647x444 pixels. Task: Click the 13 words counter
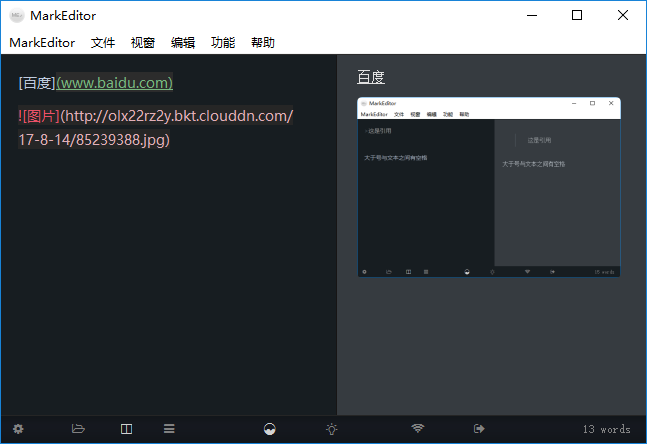click(x=606, y=429)
